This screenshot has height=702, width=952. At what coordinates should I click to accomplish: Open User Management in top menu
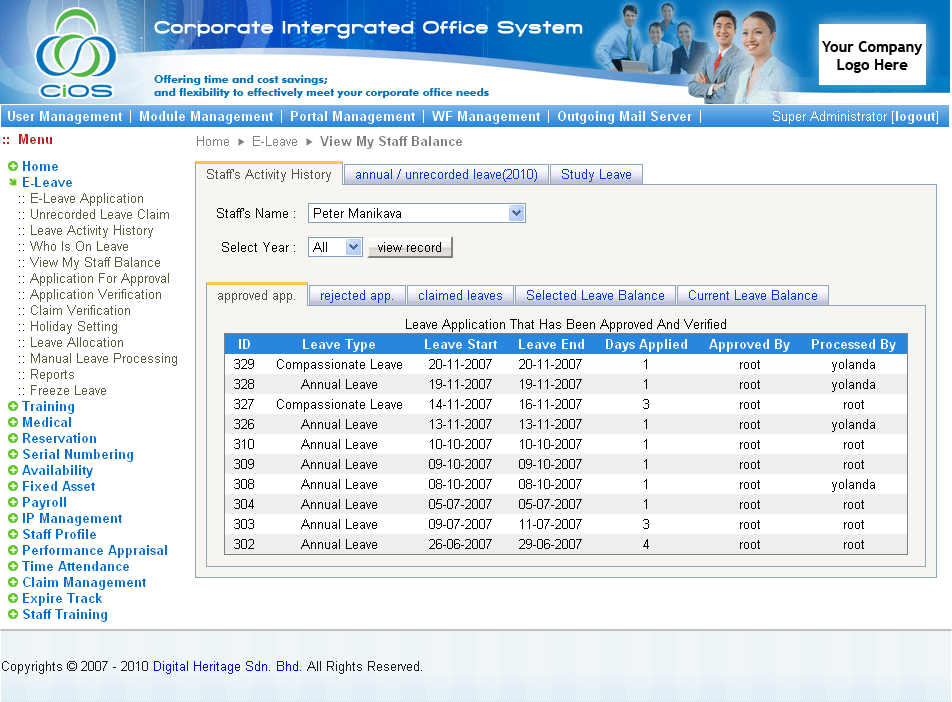click(65, 117)
